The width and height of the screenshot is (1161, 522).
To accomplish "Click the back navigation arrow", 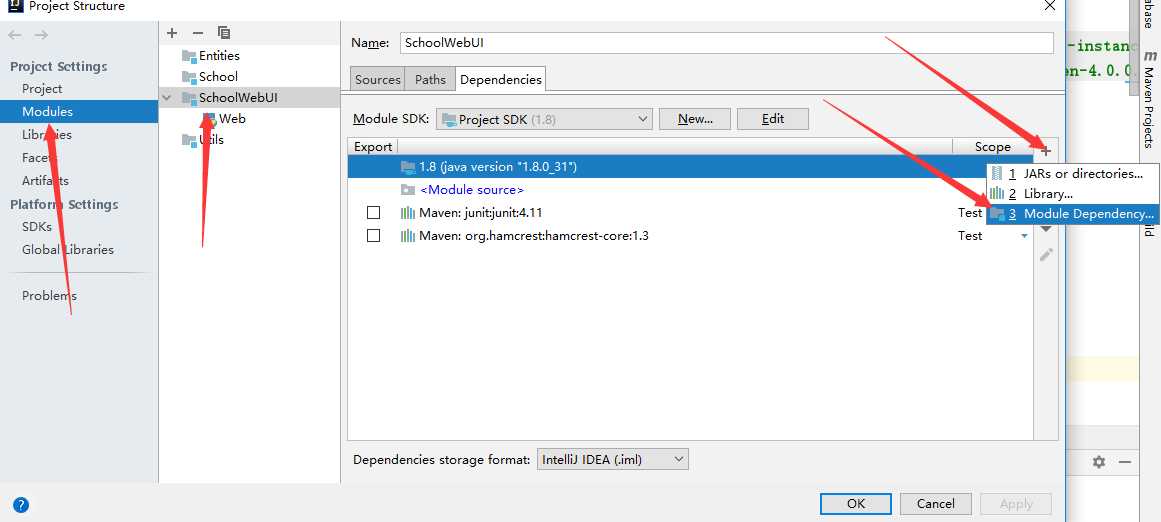I will pyautogui.click(x=16, y=35).
